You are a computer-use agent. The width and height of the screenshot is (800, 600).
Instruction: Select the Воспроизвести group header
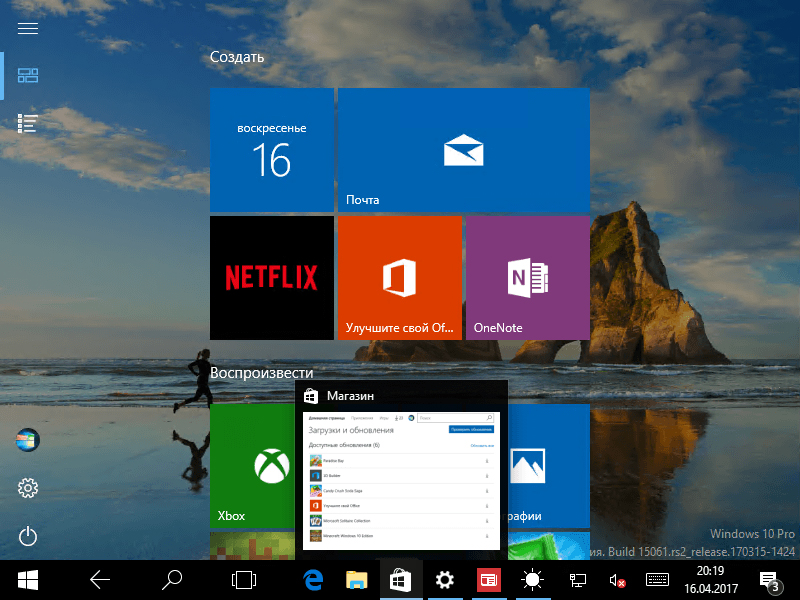tap(262, 373)
